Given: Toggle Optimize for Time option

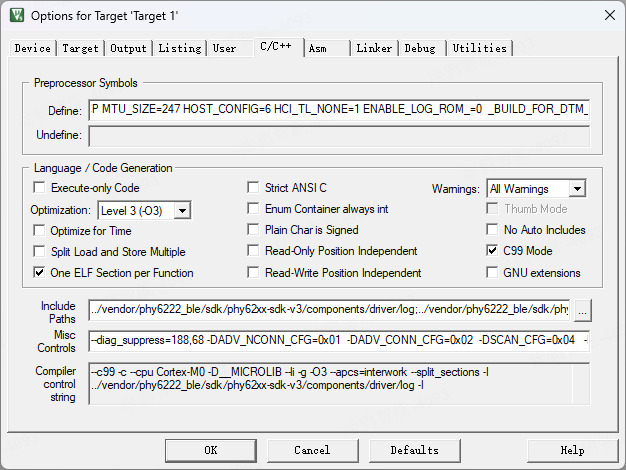Looking at the screenshot, I should click(x=40, y=231).
